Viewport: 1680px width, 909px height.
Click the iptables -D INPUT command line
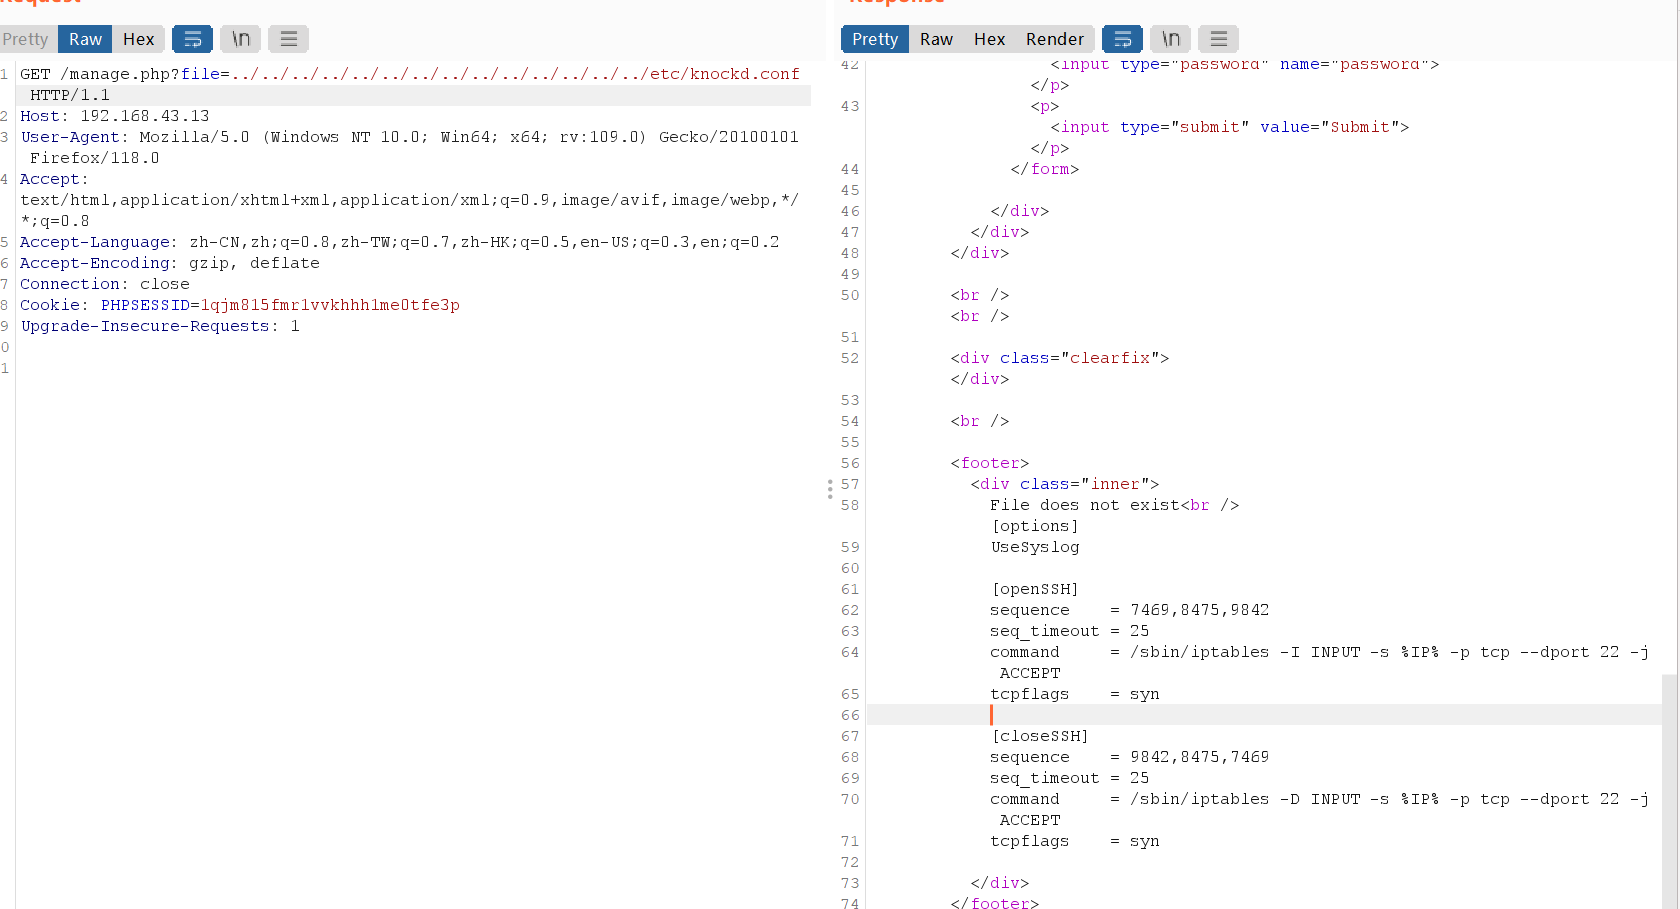(x=1320, y=809)
